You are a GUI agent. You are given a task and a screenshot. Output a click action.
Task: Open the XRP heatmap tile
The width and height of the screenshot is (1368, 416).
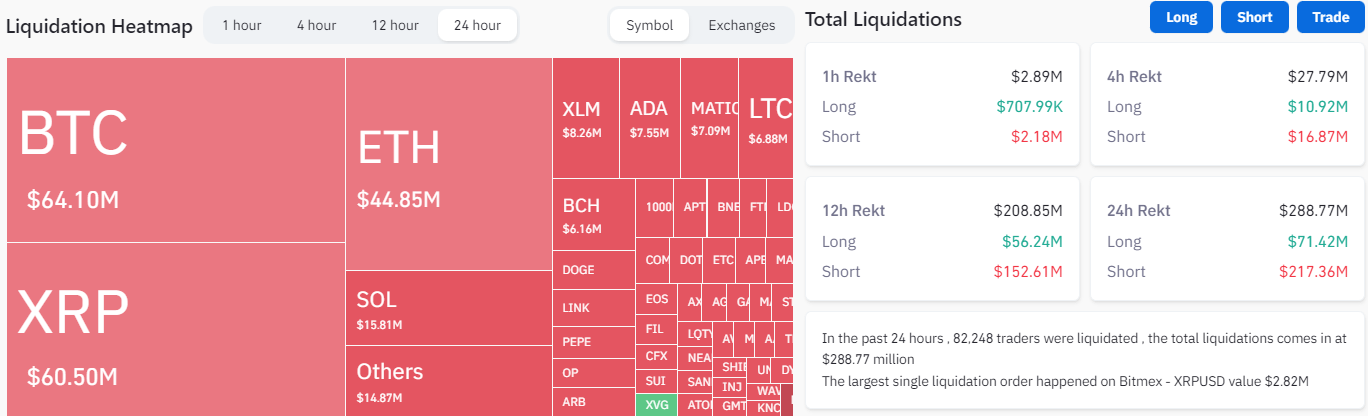(x=176, y=330)
